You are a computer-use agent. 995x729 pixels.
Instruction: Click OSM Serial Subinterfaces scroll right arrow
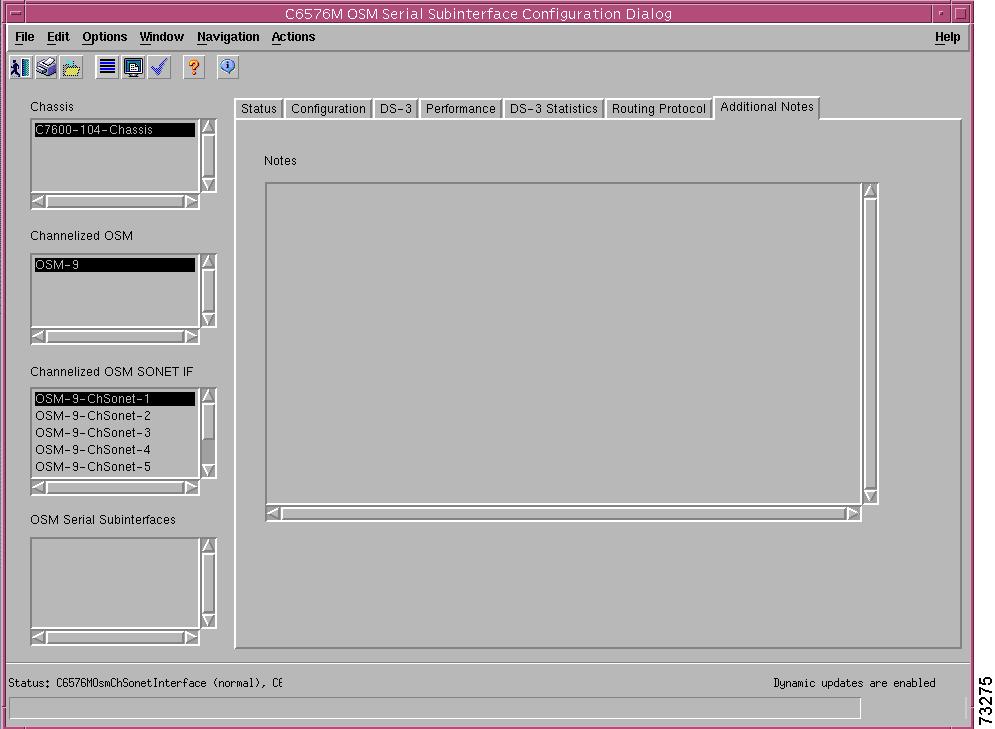[x=191, y=637]
